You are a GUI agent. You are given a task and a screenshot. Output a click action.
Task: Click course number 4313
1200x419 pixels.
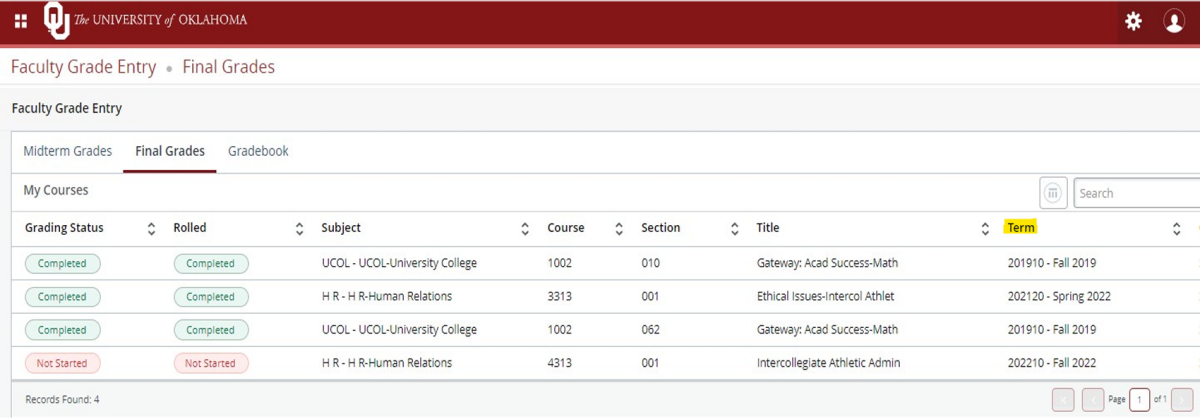point(560,363)
